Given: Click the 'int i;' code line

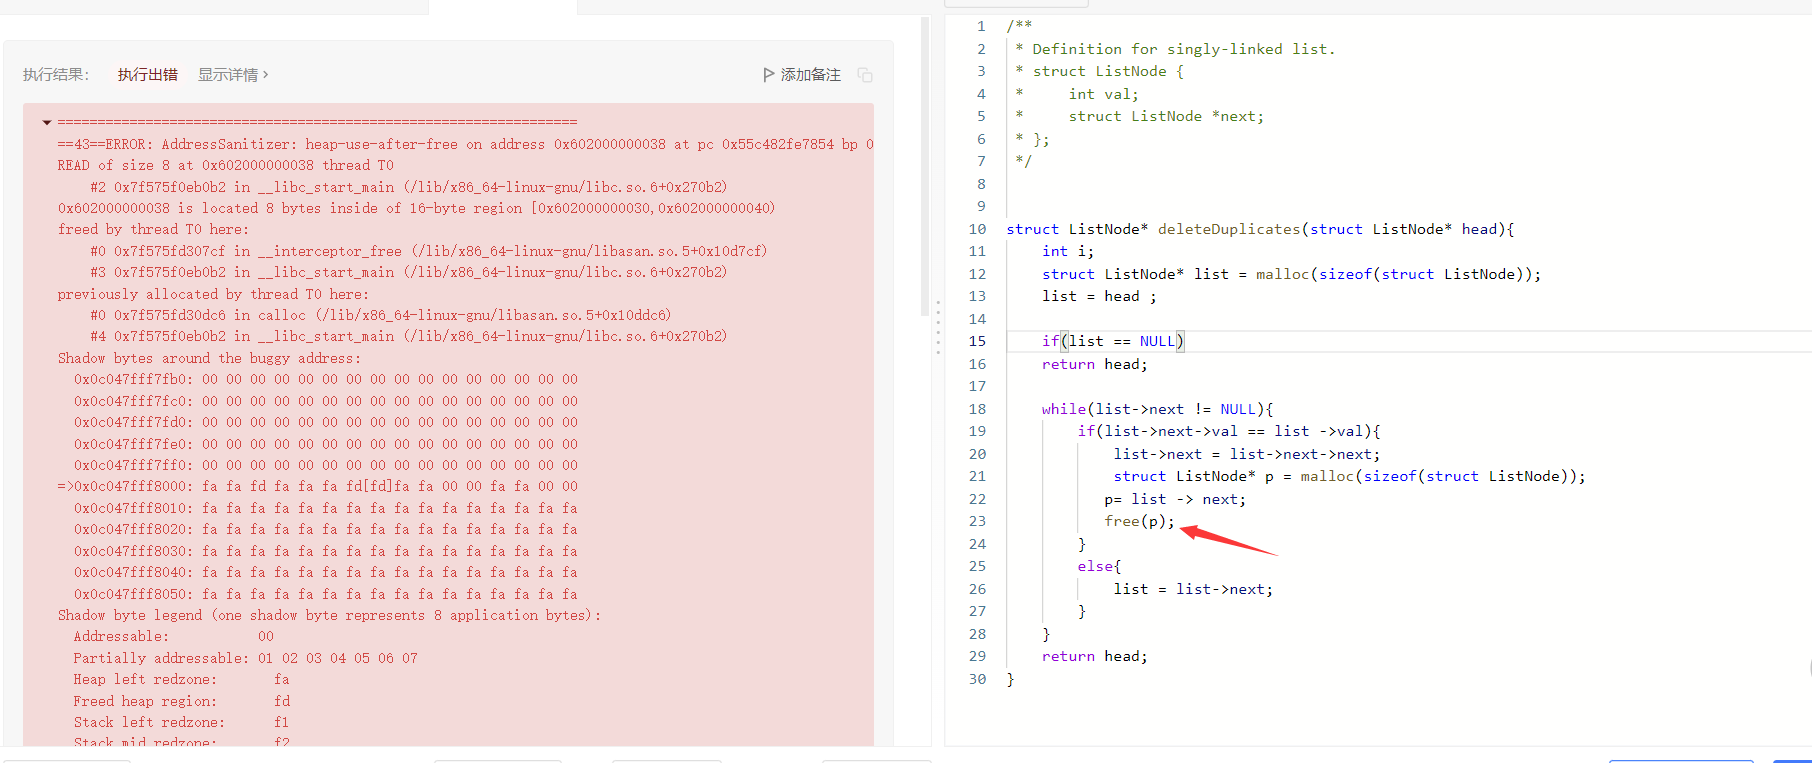Looking at the screenshot, I should (1068, 251).
